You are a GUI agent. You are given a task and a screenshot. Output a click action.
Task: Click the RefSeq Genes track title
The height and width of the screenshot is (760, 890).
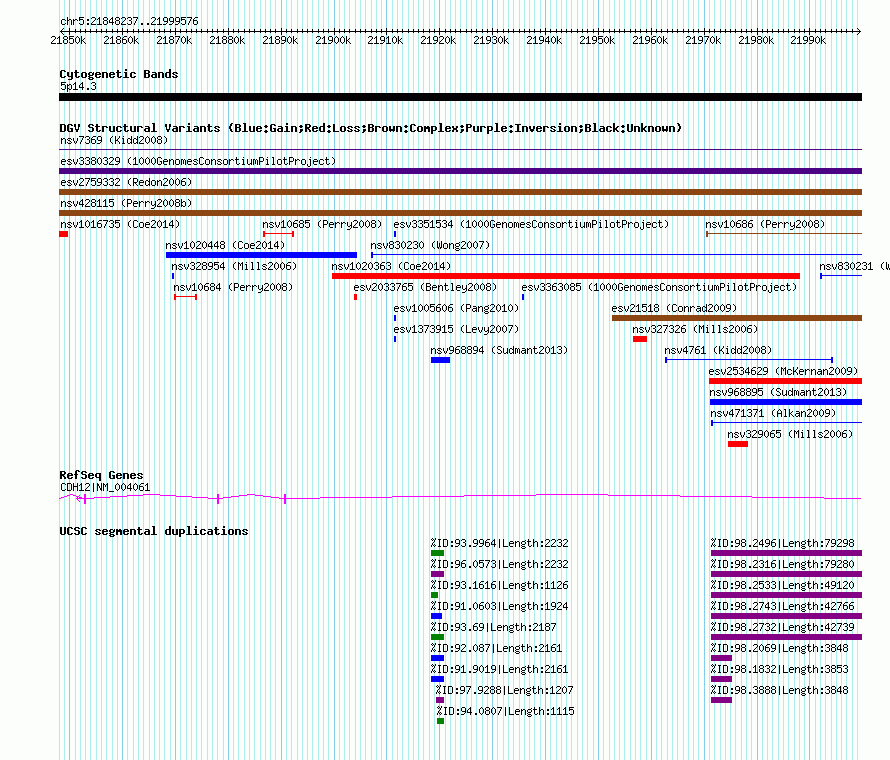tap(101, 475)
